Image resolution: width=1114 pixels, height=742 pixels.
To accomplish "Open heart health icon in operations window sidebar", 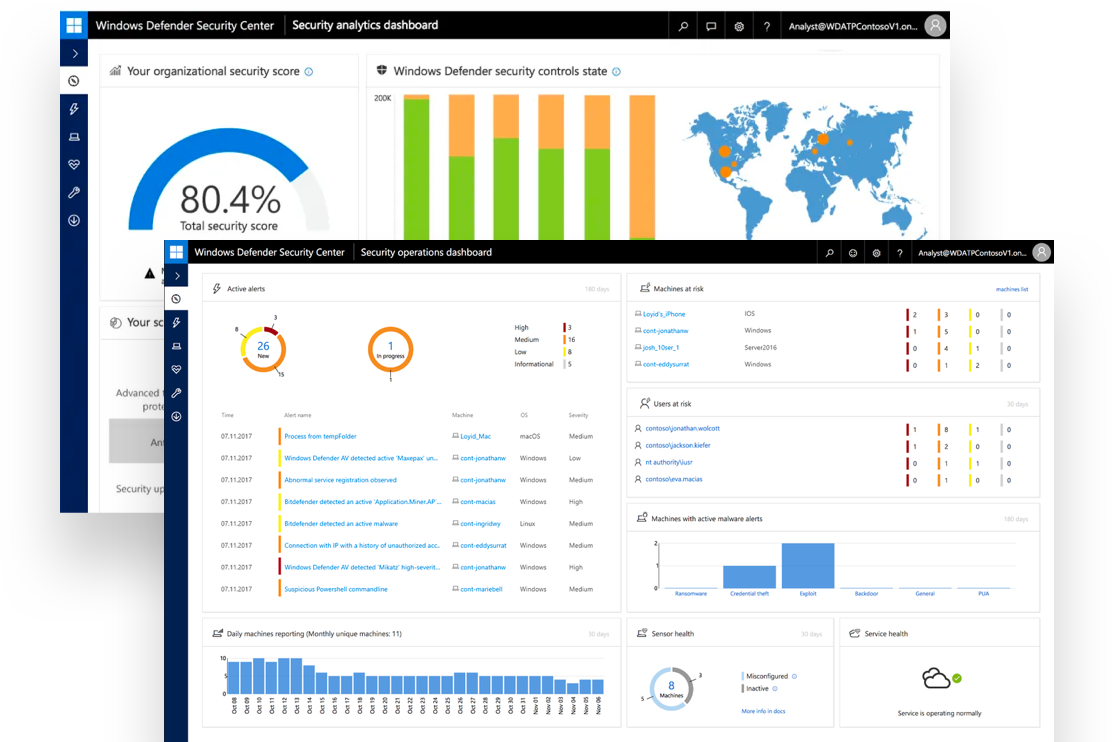I will point(176,370).
